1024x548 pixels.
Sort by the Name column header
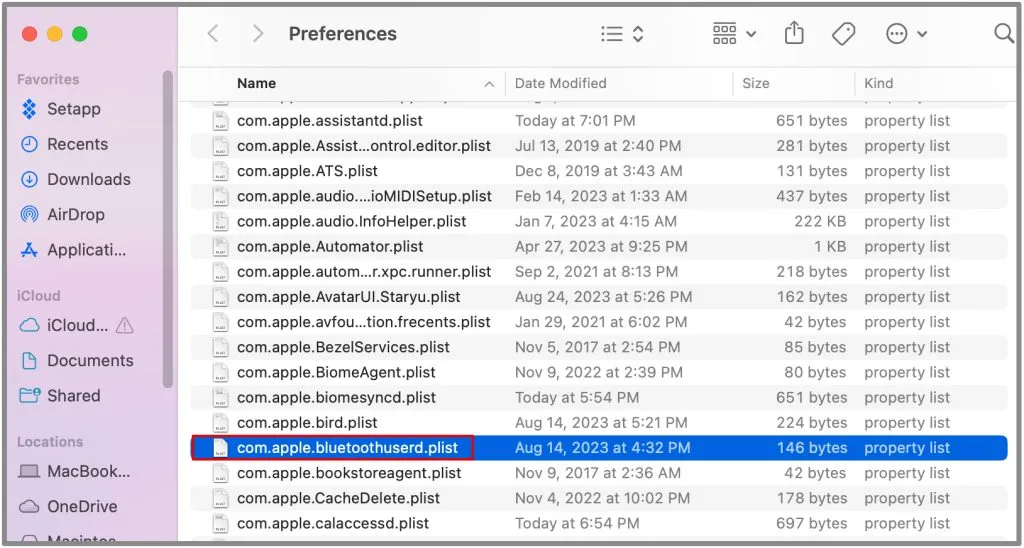[256, 83]
